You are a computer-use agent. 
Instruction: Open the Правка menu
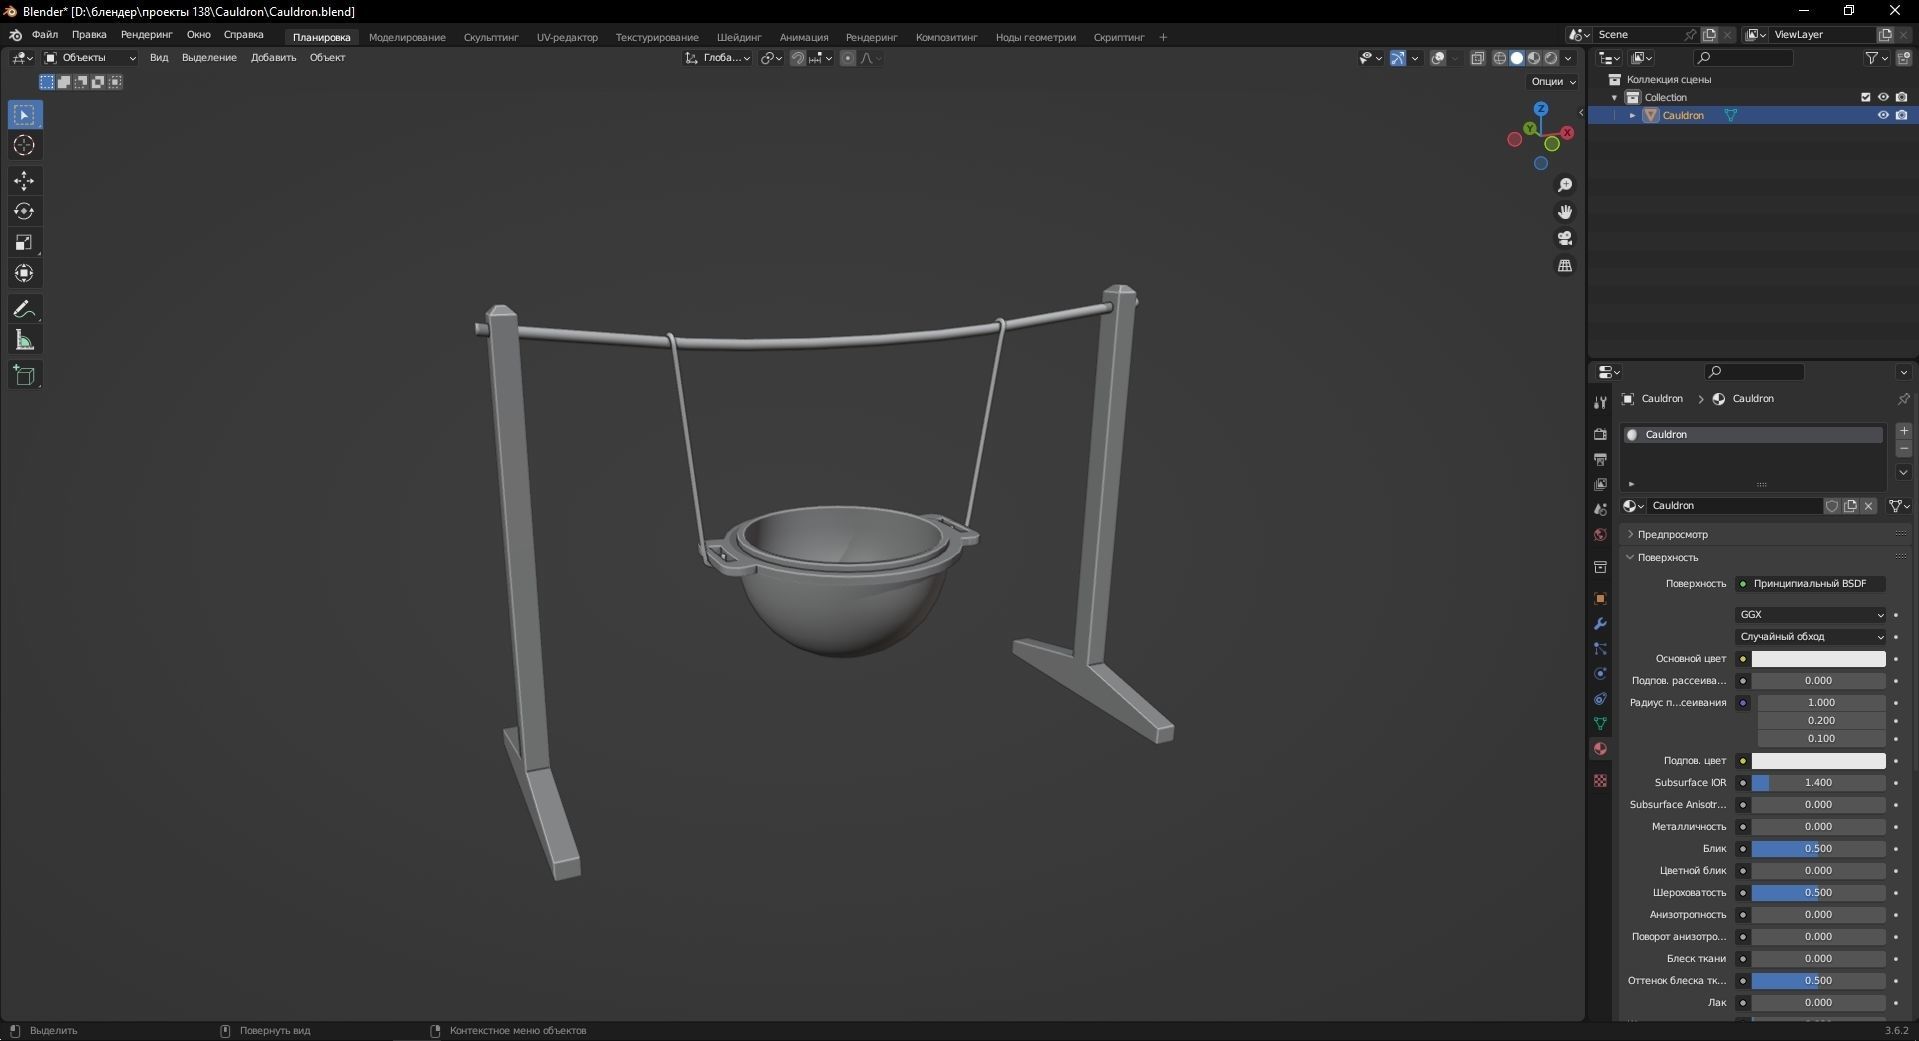(89, 35)
